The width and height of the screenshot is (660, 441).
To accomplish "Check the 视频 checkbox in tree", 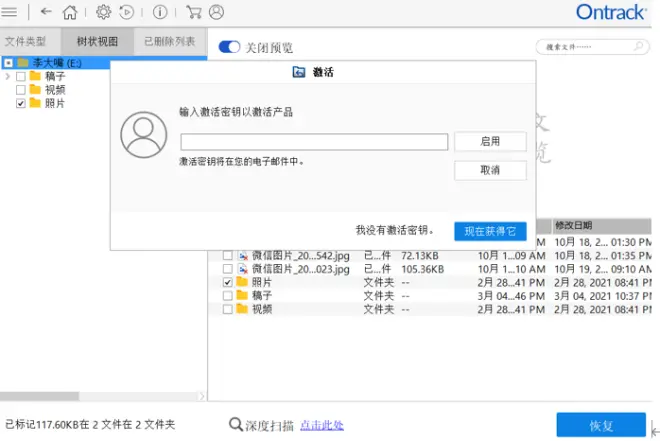I will point(21,90).
